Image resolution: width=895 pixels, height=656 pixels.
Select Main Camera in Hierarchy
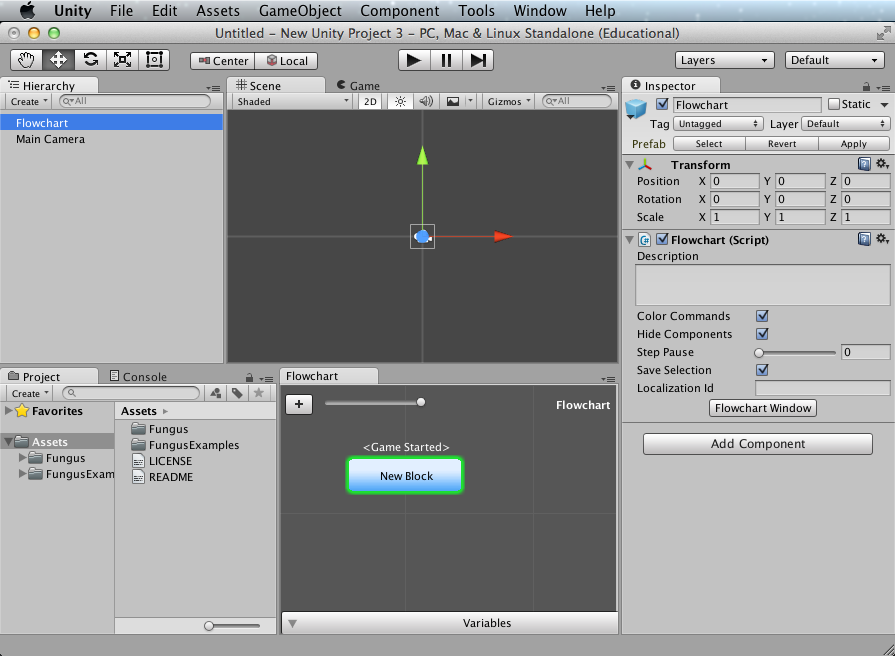click(112, 139)
